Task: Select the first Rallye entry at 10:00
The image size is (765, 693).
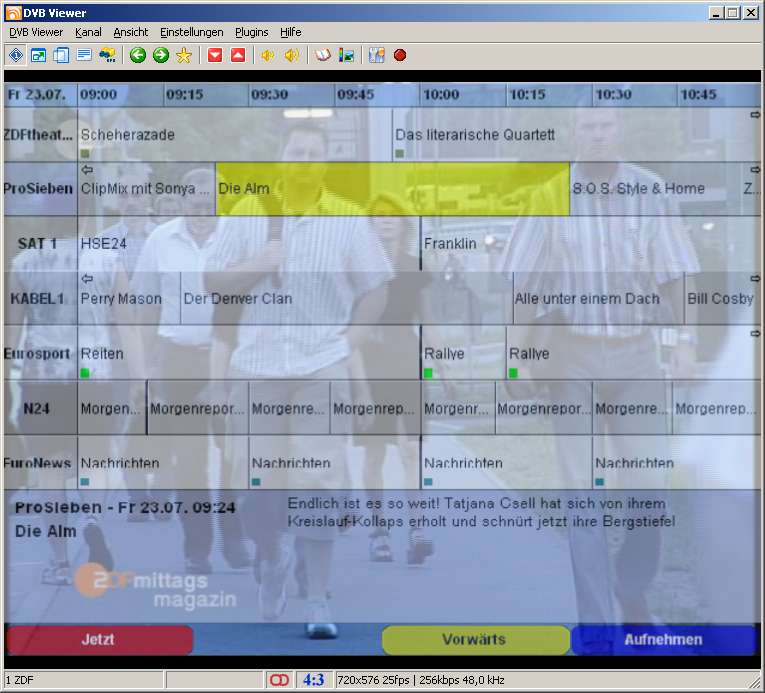Action: (463, 353)
